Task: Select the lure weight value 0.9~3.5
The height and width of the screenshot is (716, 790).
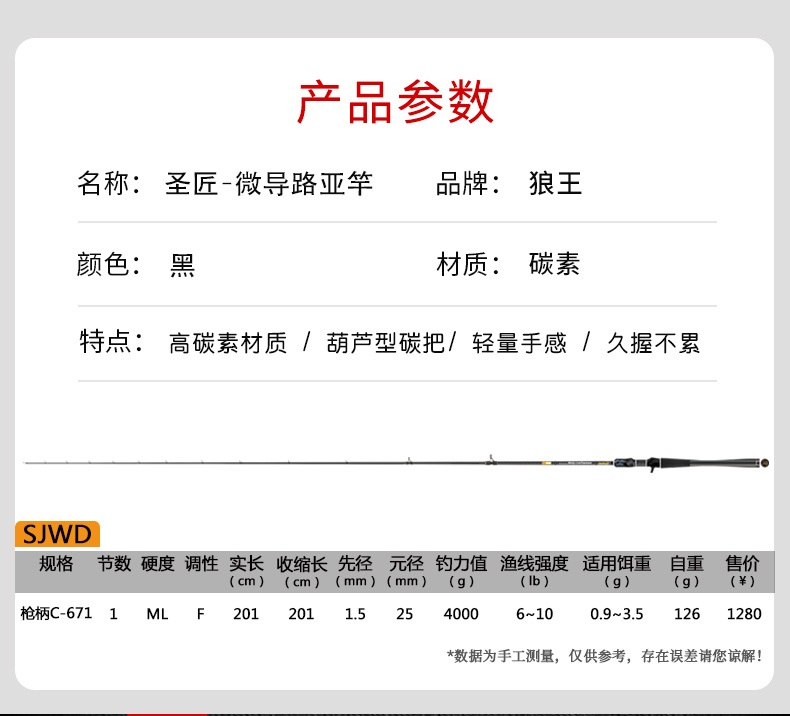Action: point(617,614)
